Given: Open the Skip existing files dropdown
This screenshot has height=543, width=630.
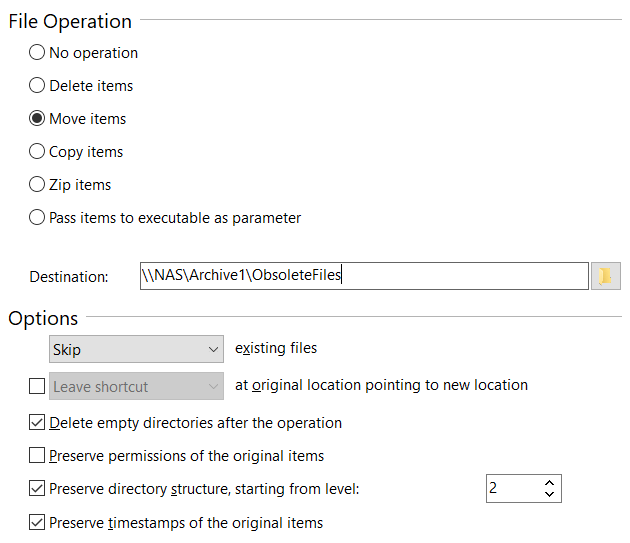Looking at the screenshot, I should click(136, 350).
